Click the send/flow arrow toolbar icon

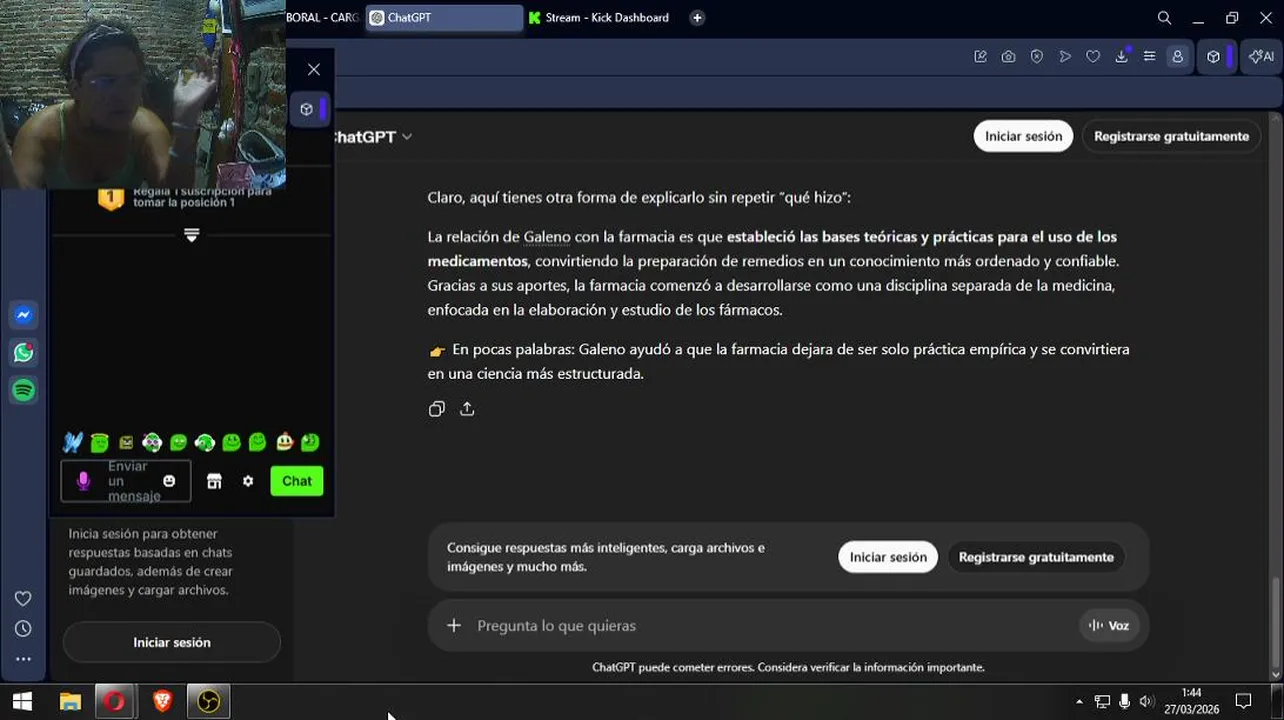1065,57
